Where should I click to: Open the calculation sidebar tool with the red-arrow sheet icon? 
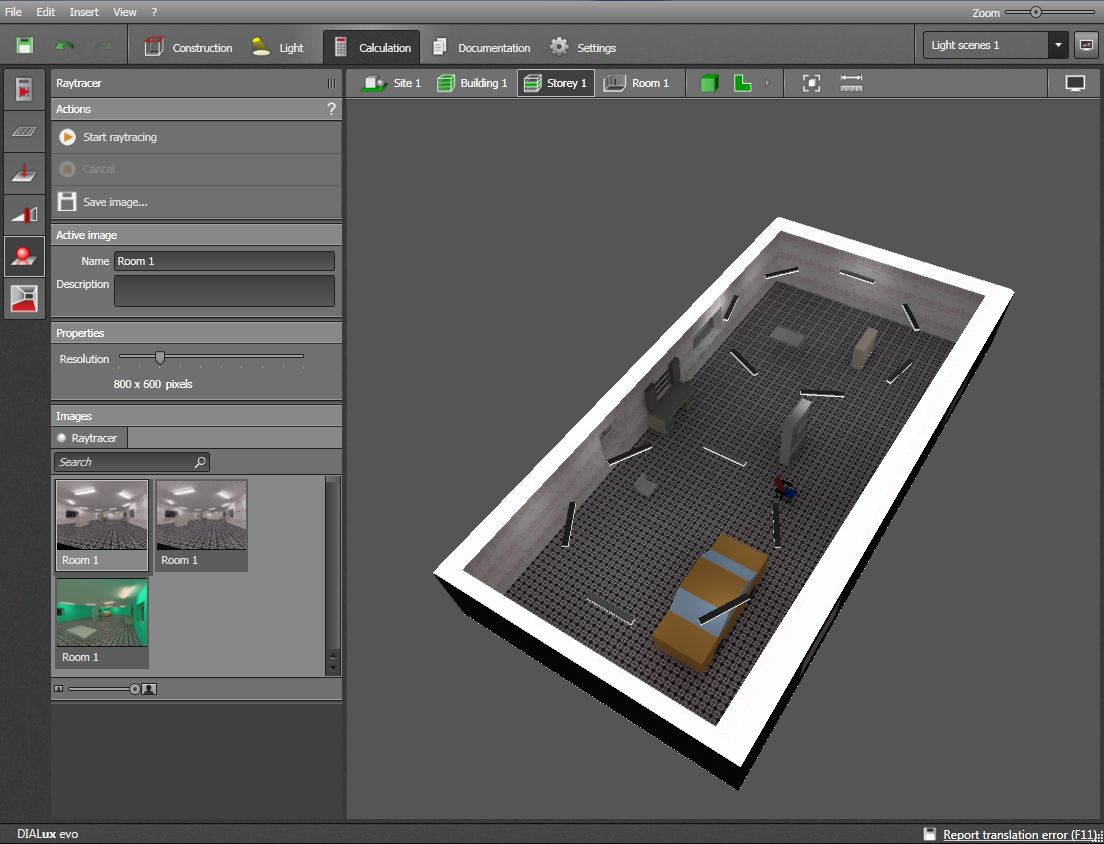point(25,89)
